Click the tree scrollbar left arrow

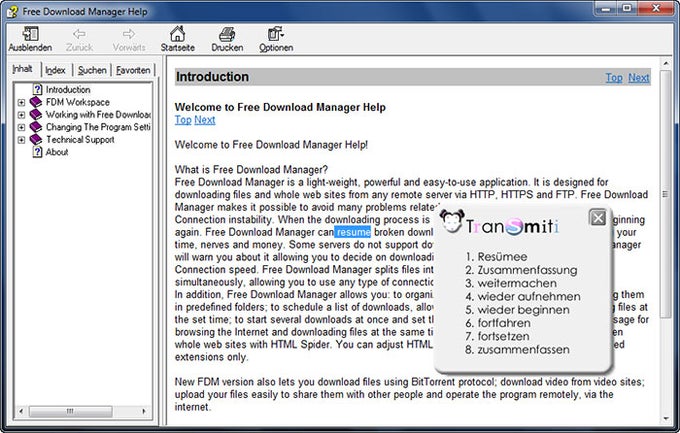point(21,411)
